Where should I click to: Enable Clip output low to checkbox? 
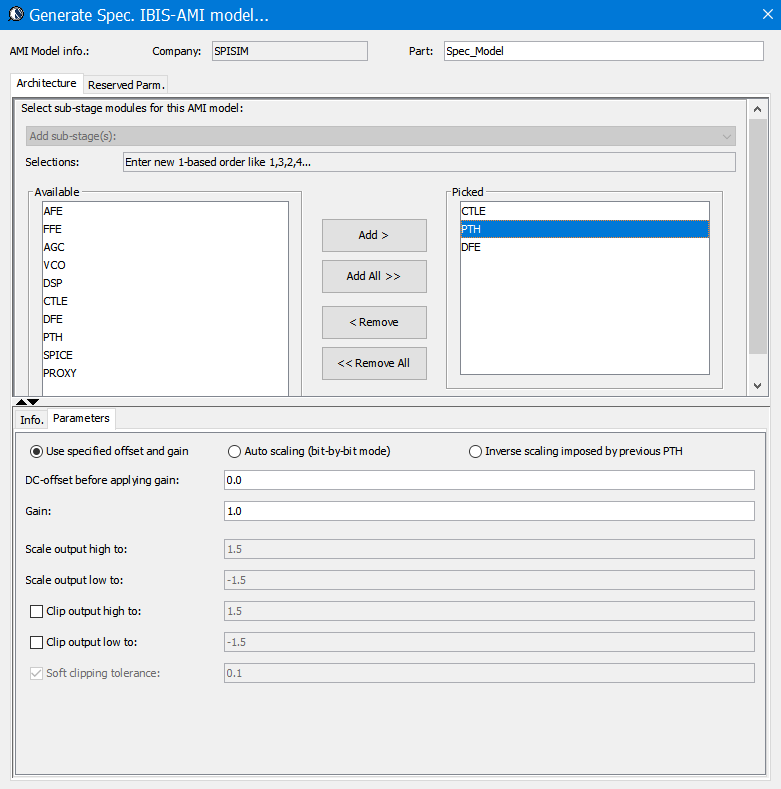(x=37, y=642)
